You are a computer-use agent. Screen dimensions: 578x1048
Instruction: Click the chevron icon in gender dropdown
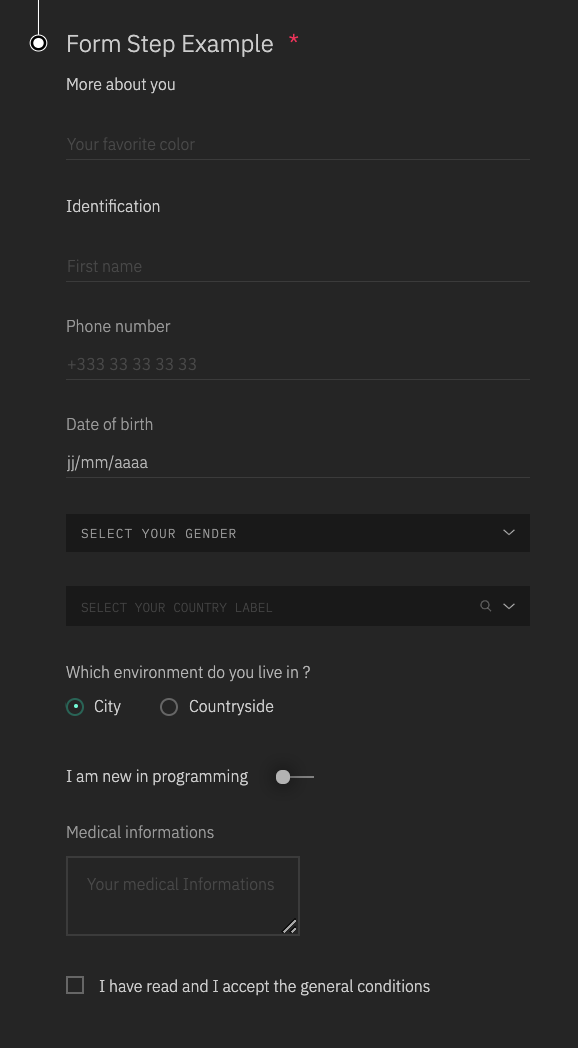click(x=509, y=533)
